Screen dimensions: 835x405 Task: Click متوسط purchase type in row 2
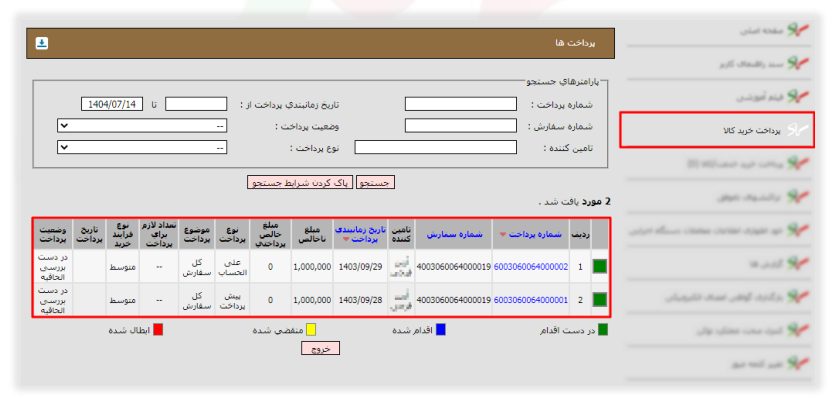pyautogui.click(x=122, y=300)
